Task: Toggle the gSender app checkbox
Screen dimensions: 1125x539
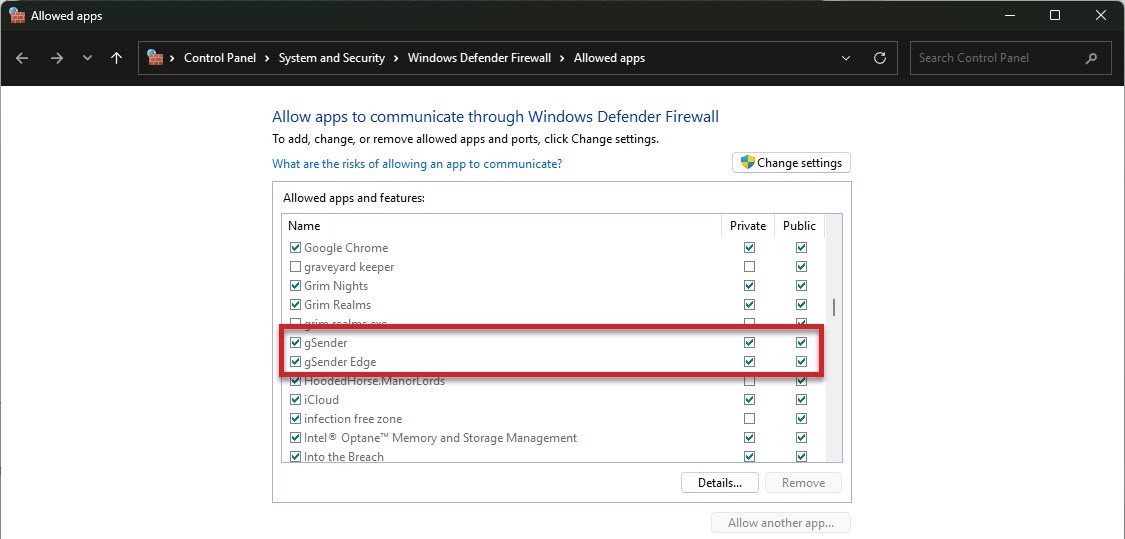Action: click(295, 343)
